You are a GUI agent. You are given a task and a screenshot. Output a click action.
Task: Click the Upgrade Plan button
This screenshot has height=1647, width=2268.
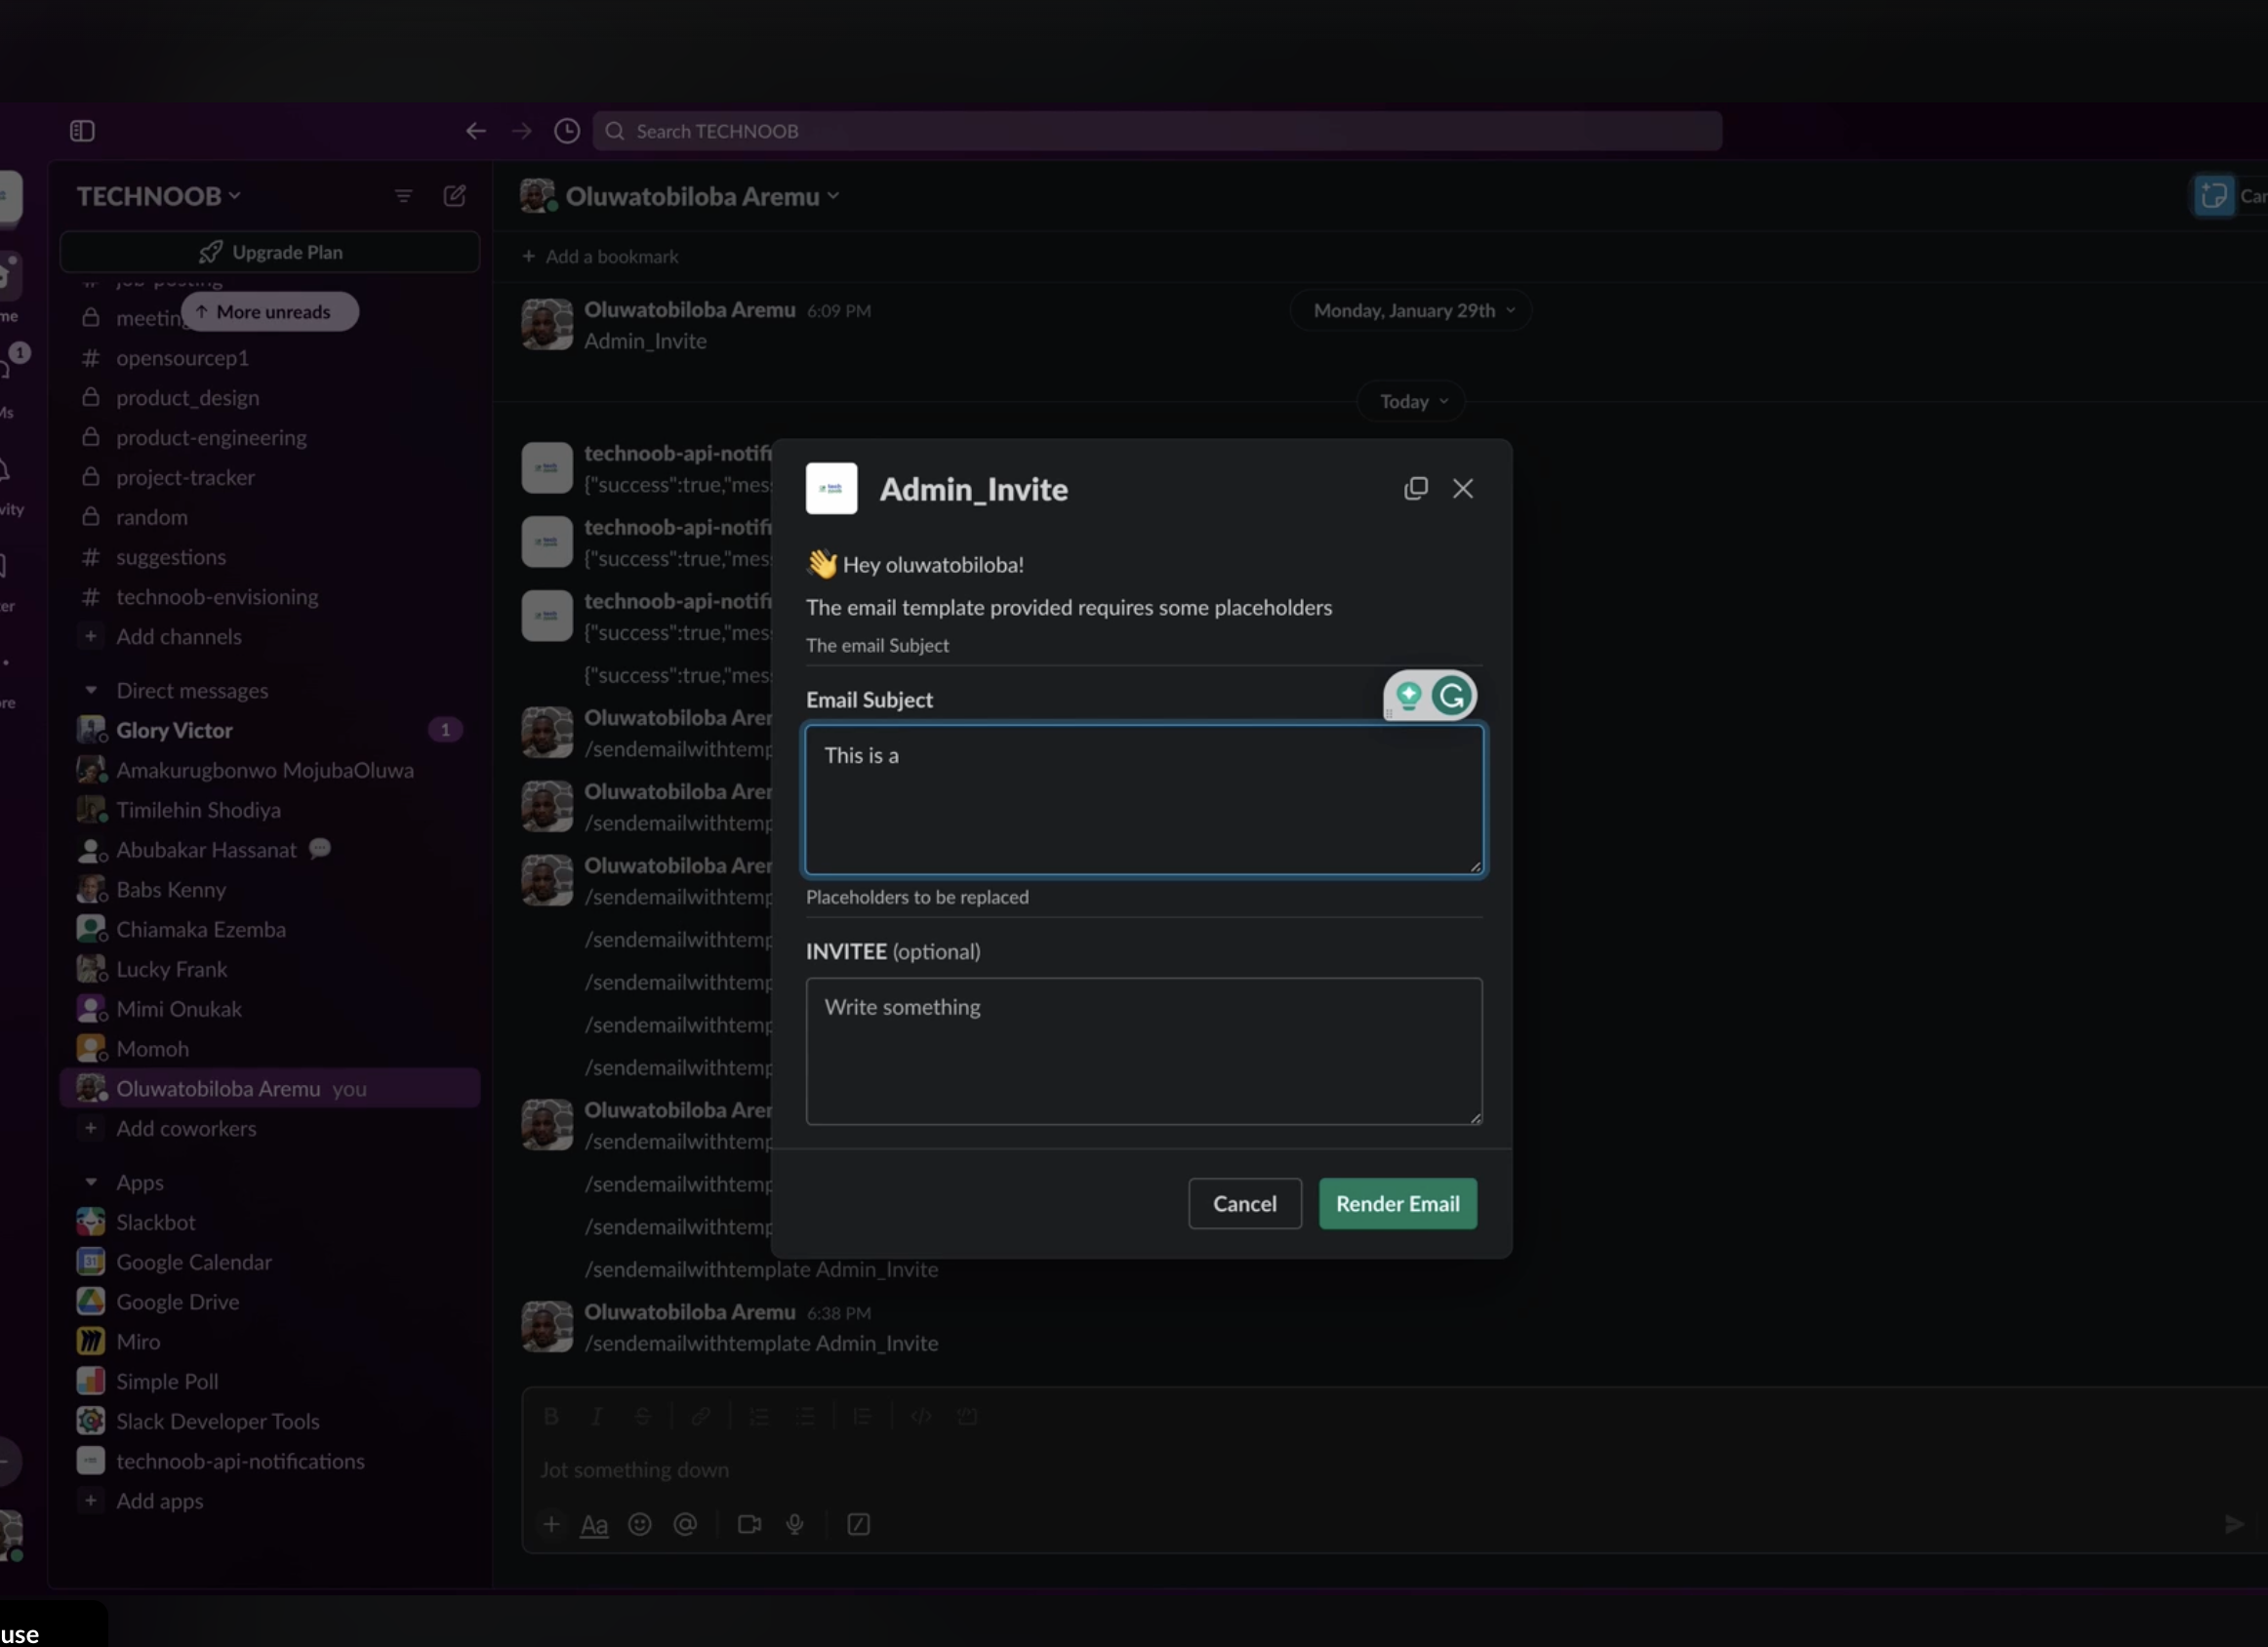point(270,252)
